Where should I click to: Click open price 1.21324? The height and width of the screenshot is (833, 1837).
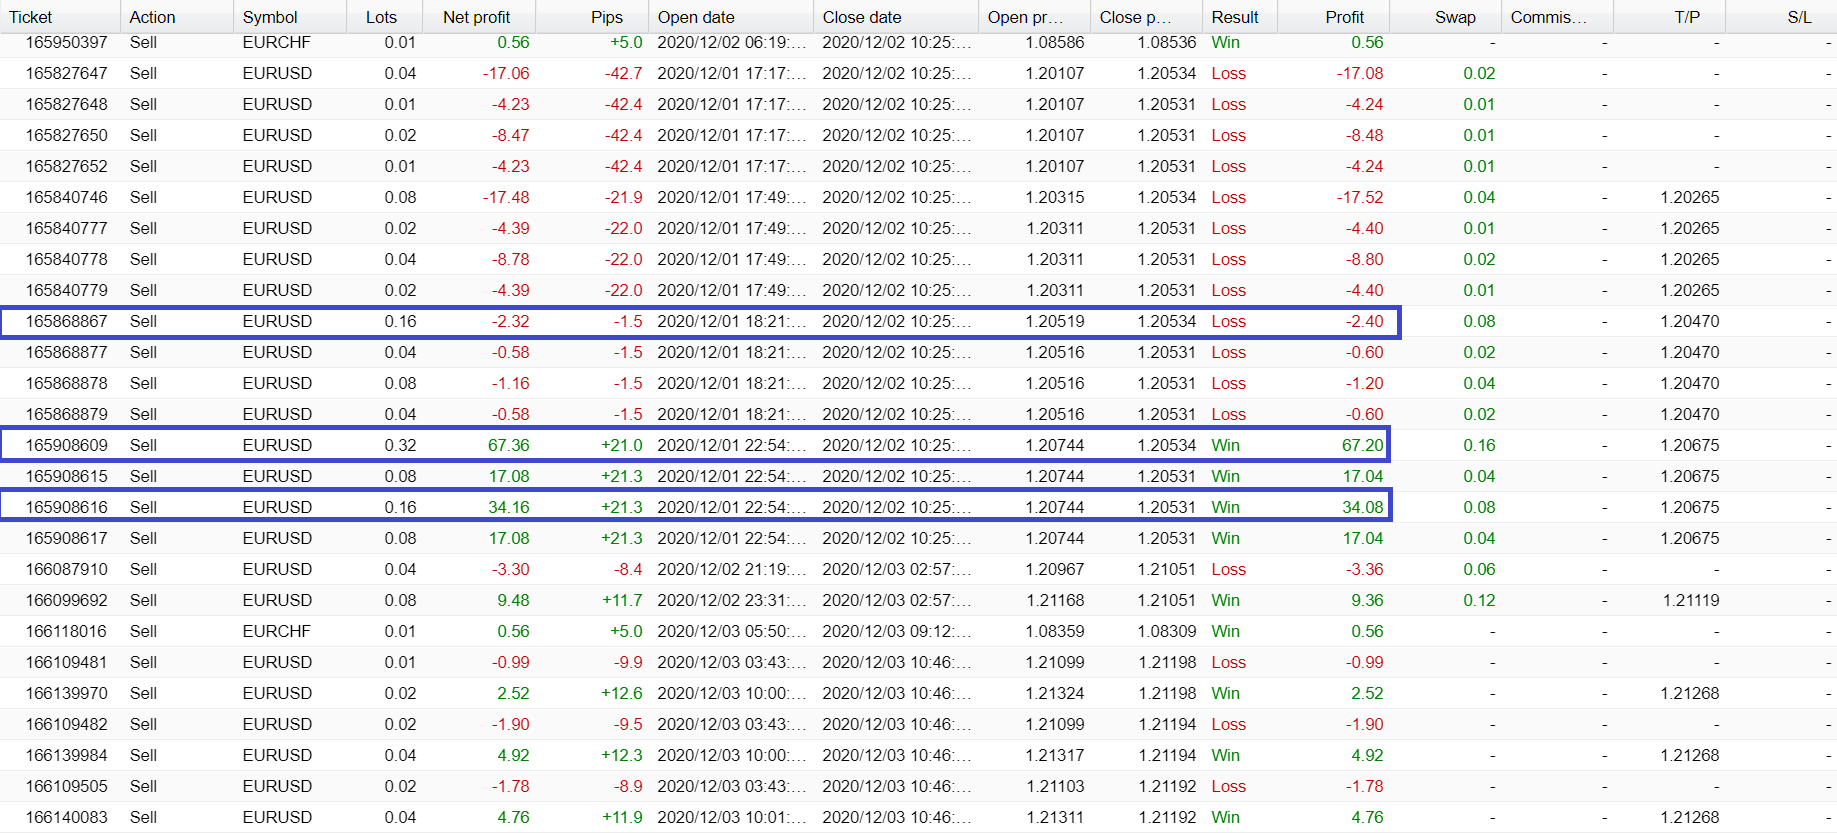[x=1055, y=693]
